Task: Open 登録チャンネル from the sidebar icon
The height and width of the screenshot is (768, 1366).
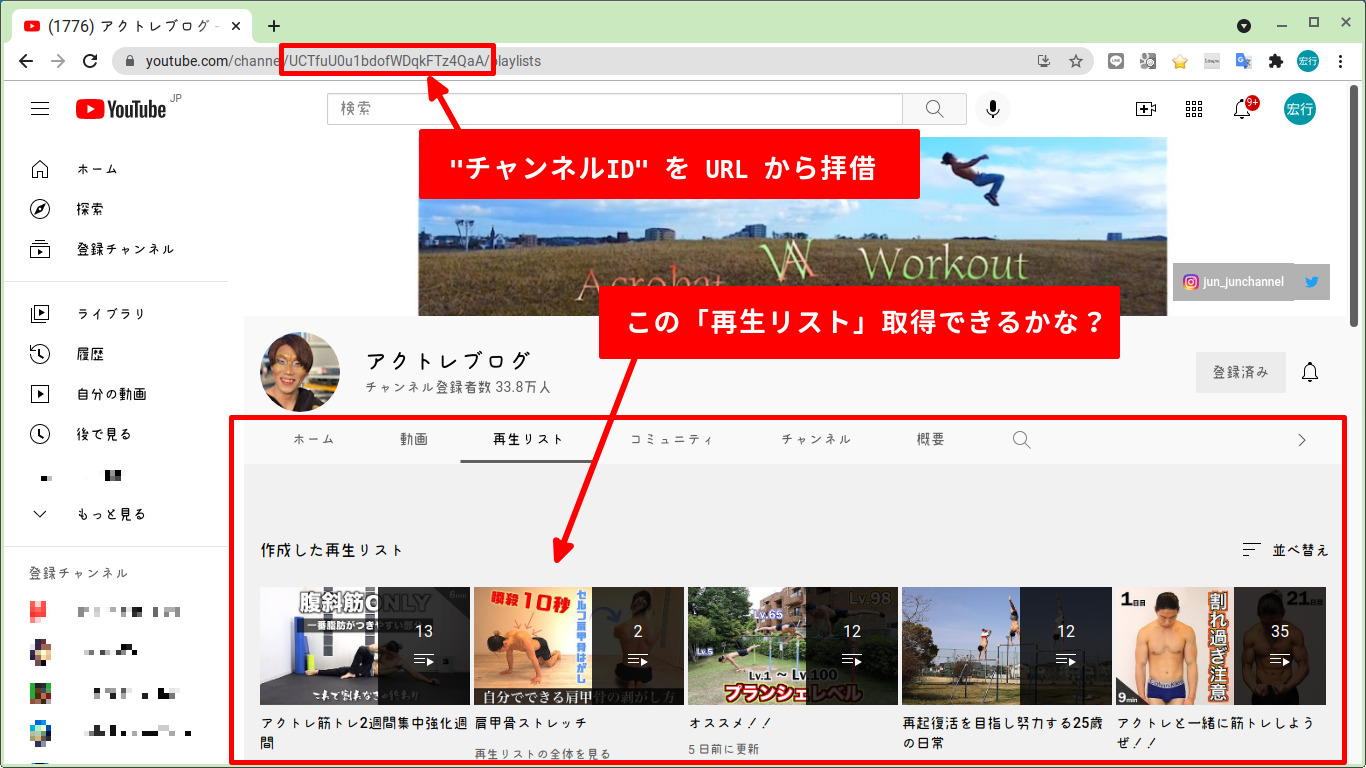Action: click(40, 249)
